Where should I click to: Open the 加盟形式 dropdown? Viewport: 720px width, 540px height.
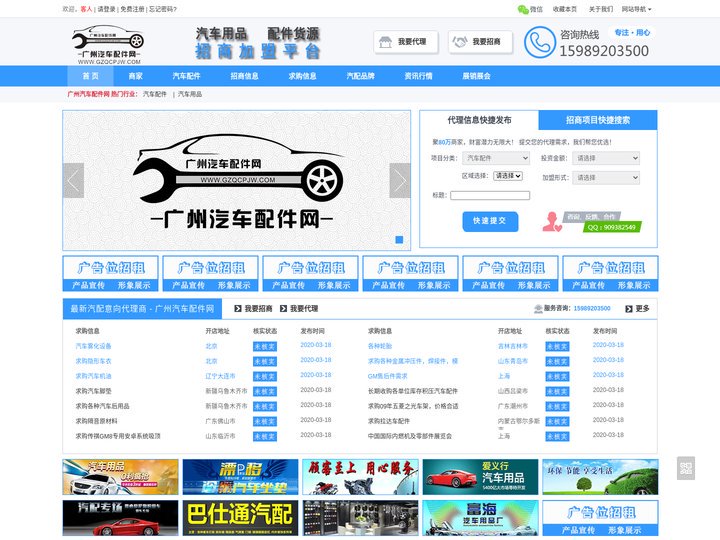[606, 178]
